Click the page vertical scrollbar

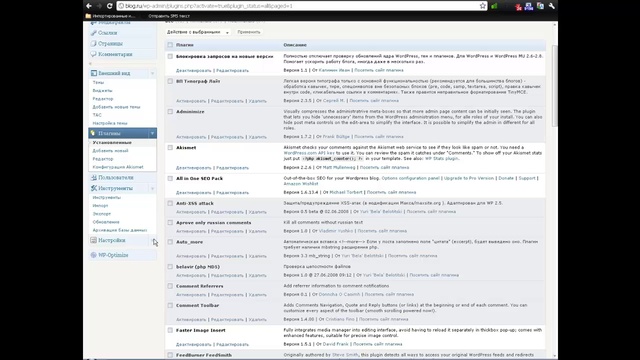pos(554,86)
